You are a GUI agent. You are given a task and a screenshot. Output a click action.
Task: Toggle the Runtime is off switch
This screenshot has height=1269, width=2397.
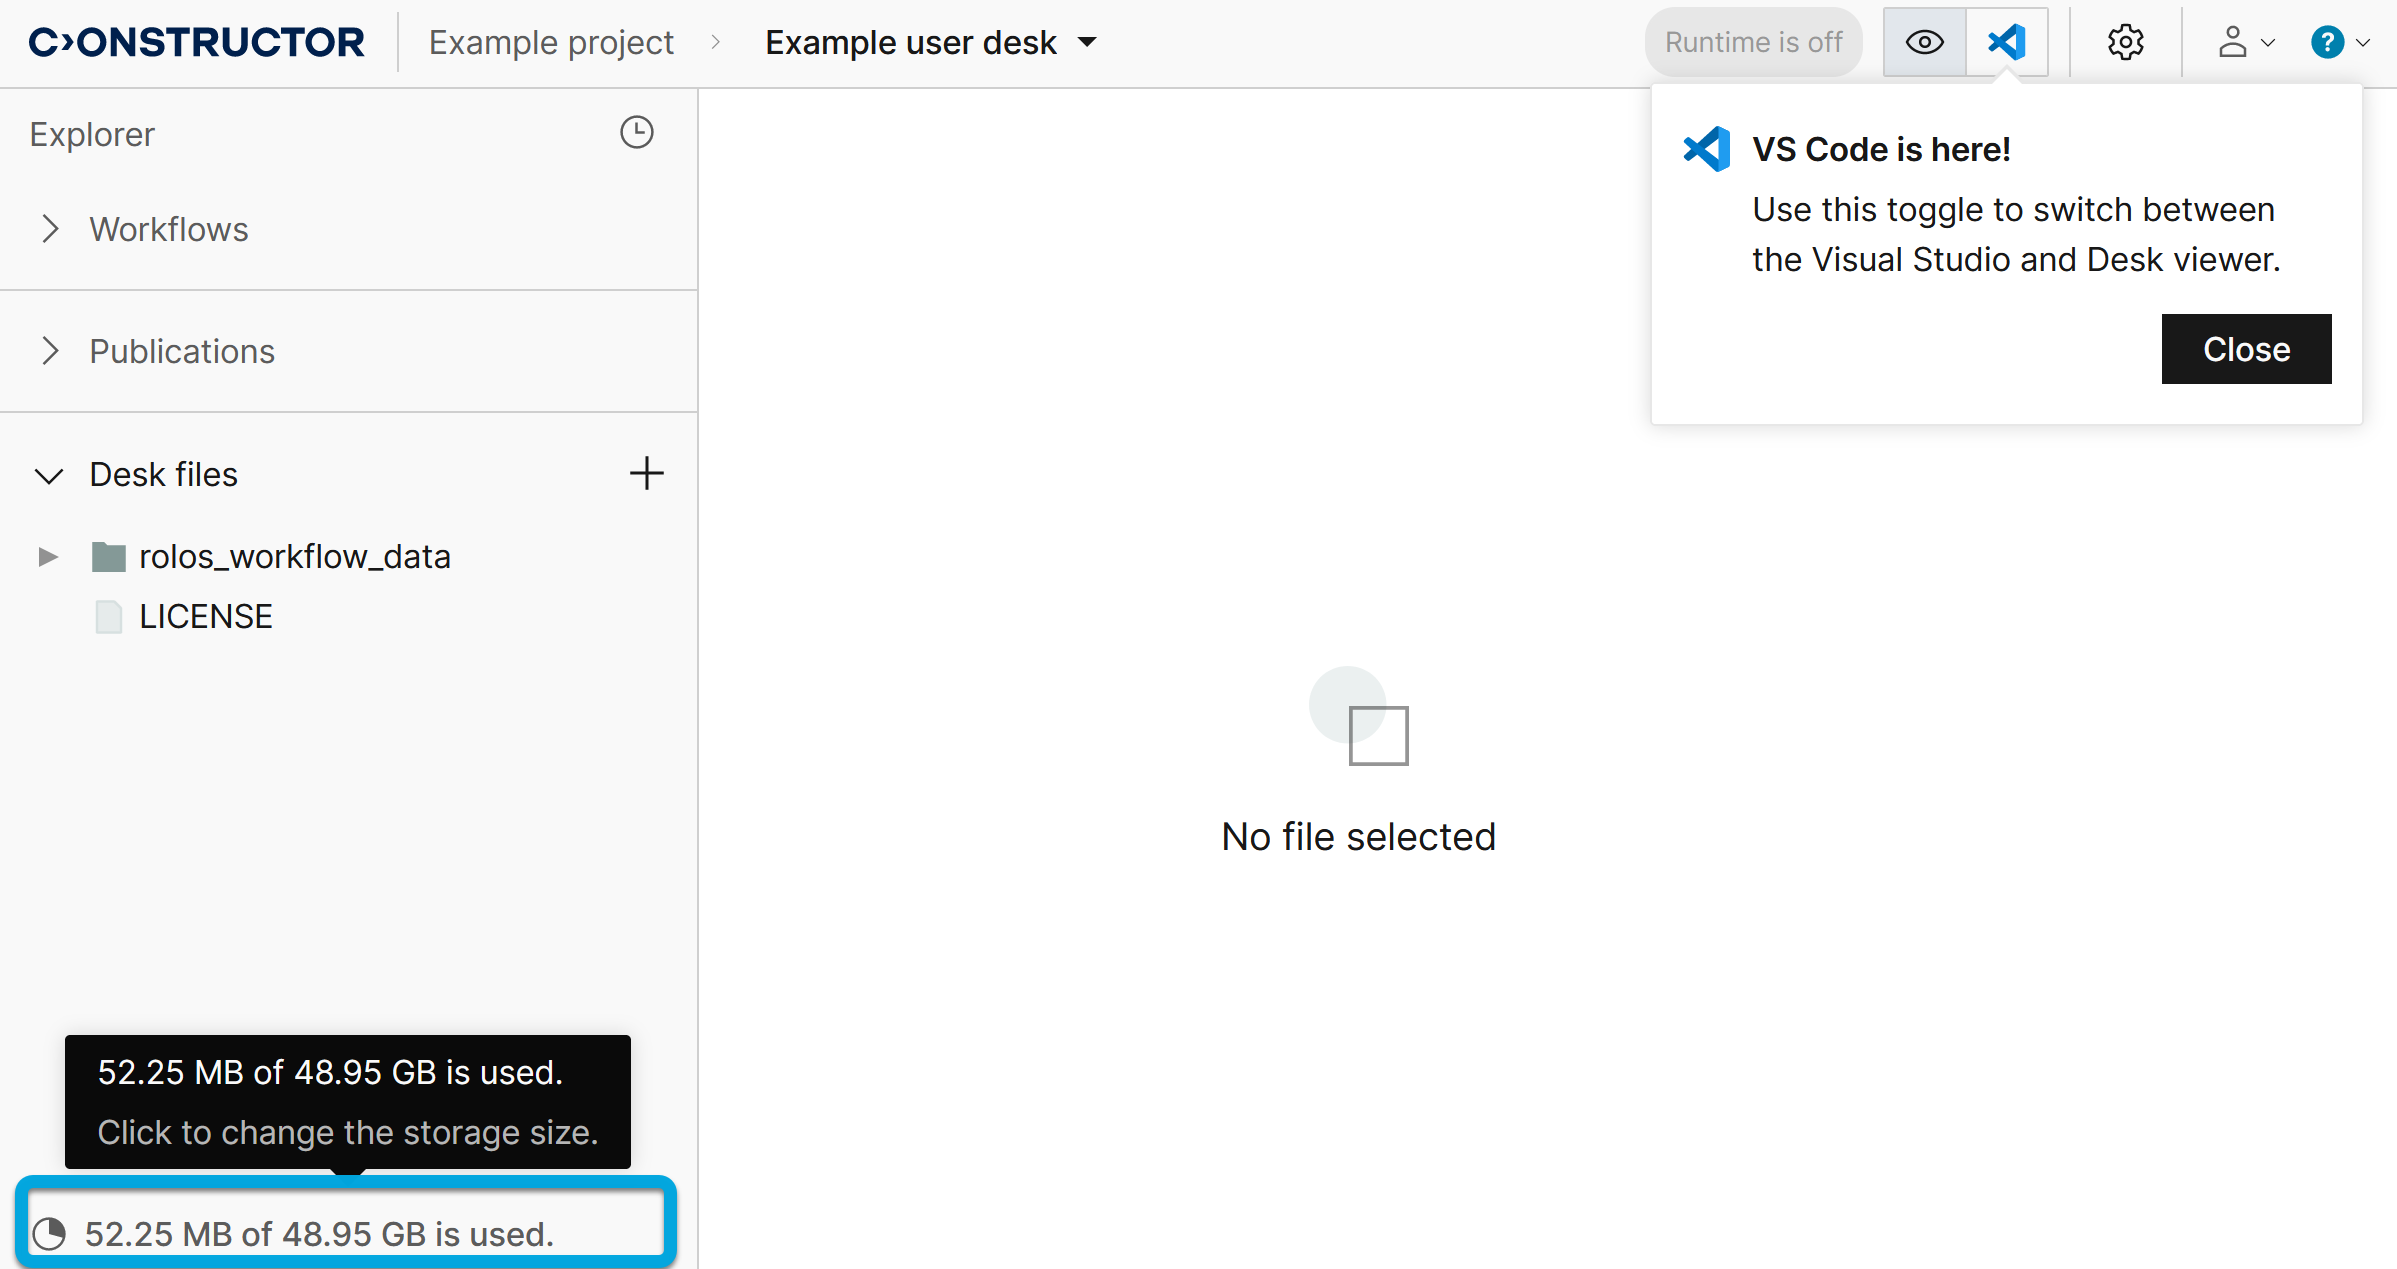tap(1753, 43)
